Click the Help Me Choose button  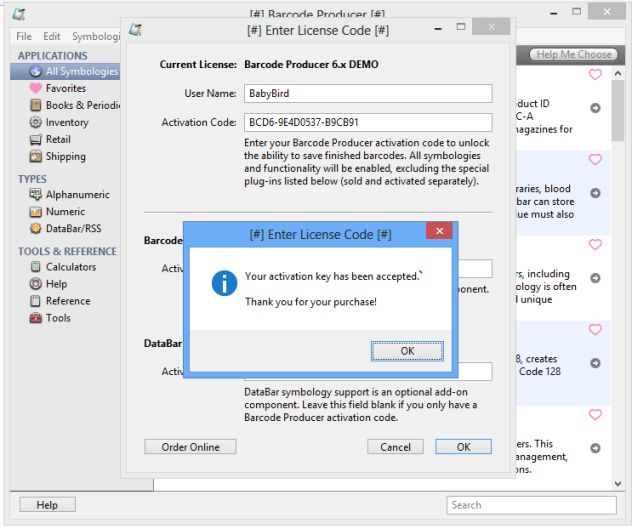tap(574, 54)
